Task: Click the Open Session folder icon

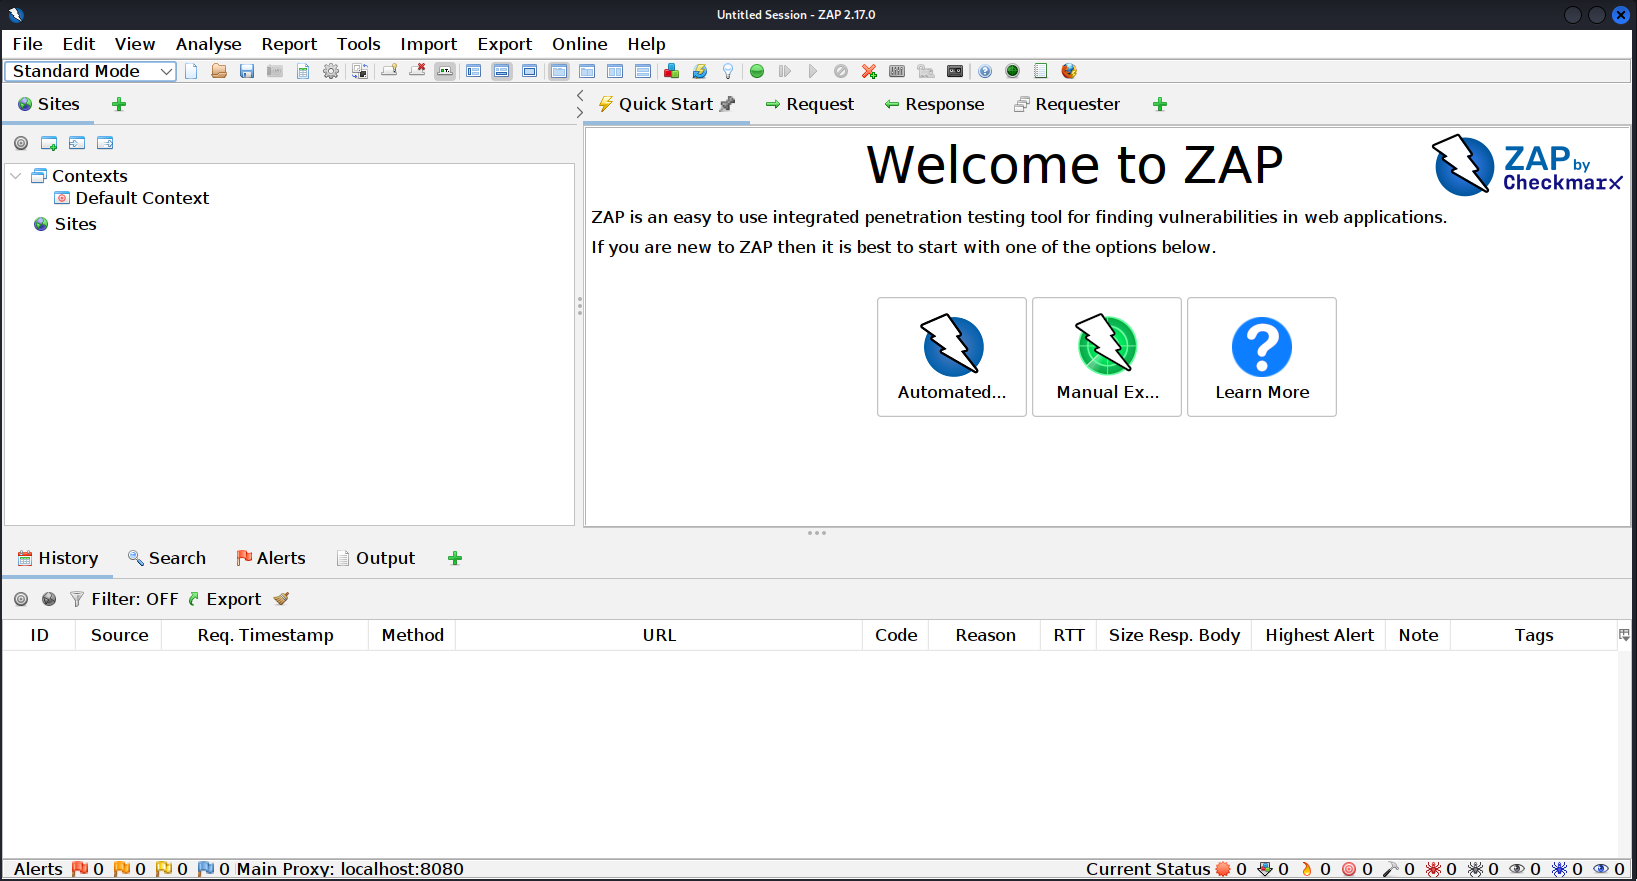Action: click(x=219, y=71)
